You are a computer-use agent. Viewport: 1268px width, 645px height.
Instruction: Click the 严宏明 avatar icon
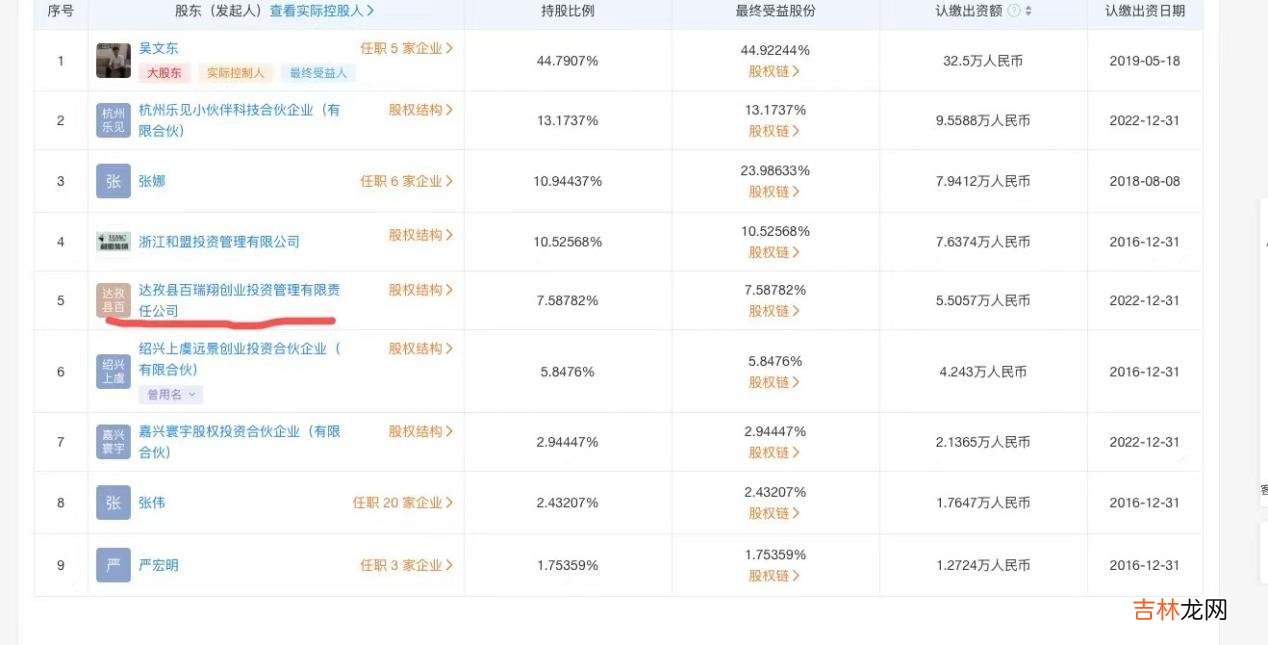113,565
